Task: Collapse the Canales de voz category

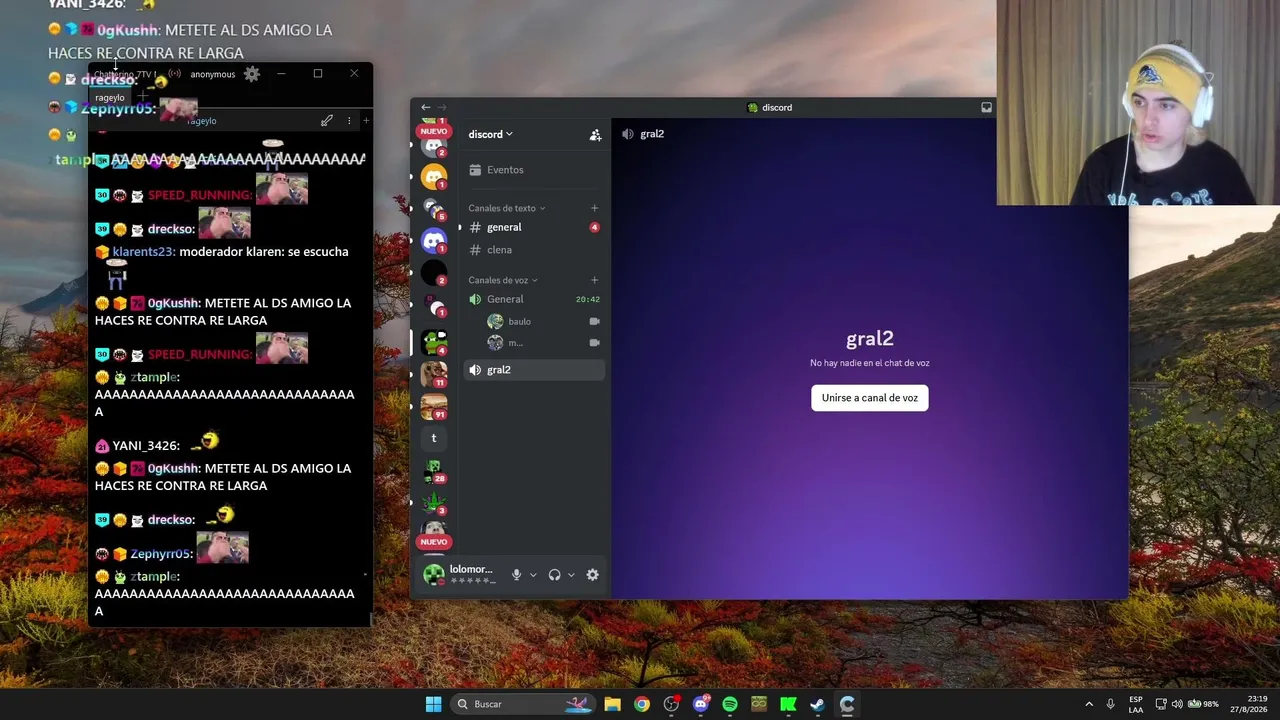Action: click(503, 280)
